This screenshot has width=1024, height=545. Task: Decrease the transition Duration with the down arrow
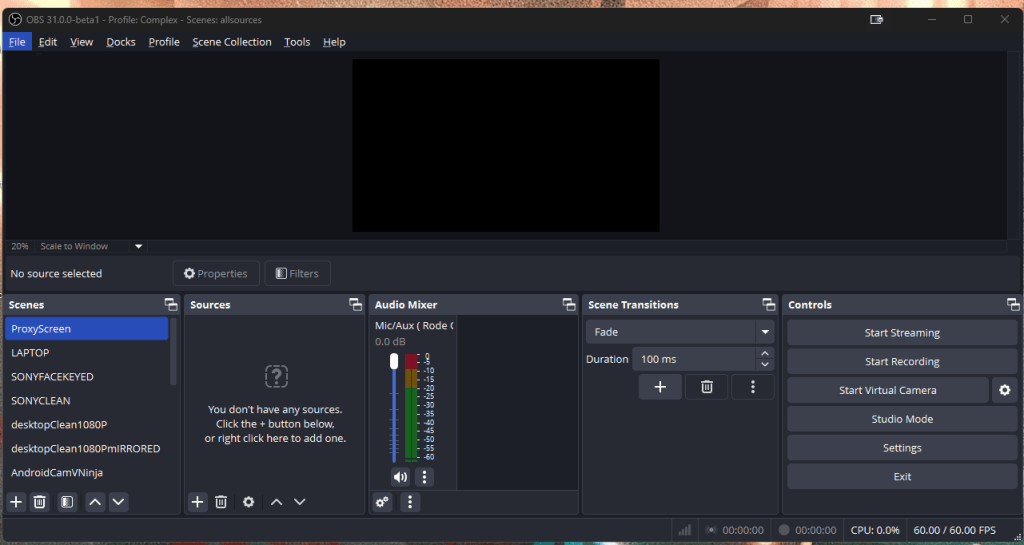point(765,364)
